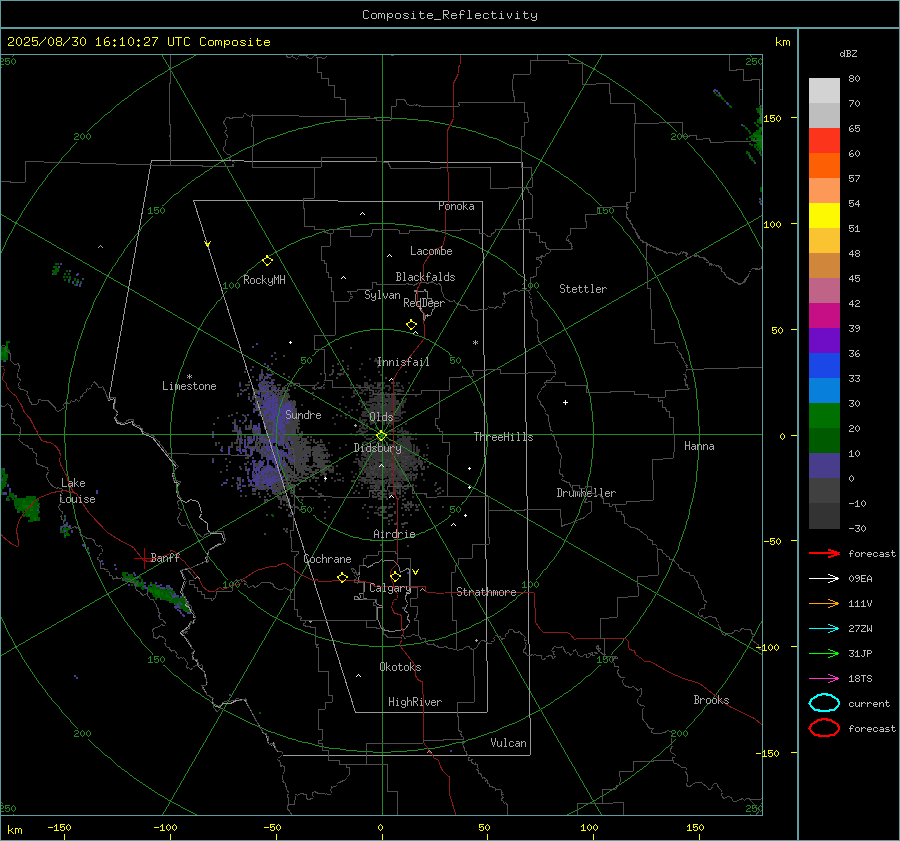Viewport: 900px width, 841px height.
Task: Click the white plus marker west of Hanna
Action: coord(565,402)
